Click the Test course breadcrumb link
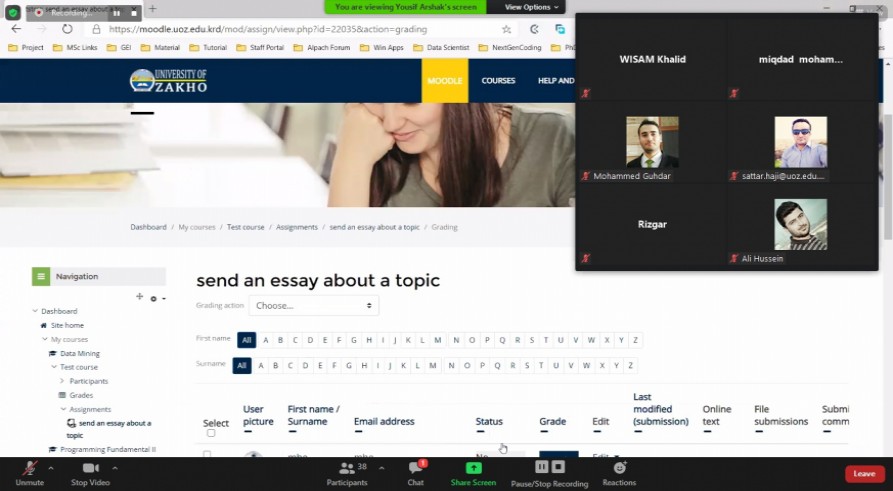The image size is (893, 491). click(x=245, y=227)
